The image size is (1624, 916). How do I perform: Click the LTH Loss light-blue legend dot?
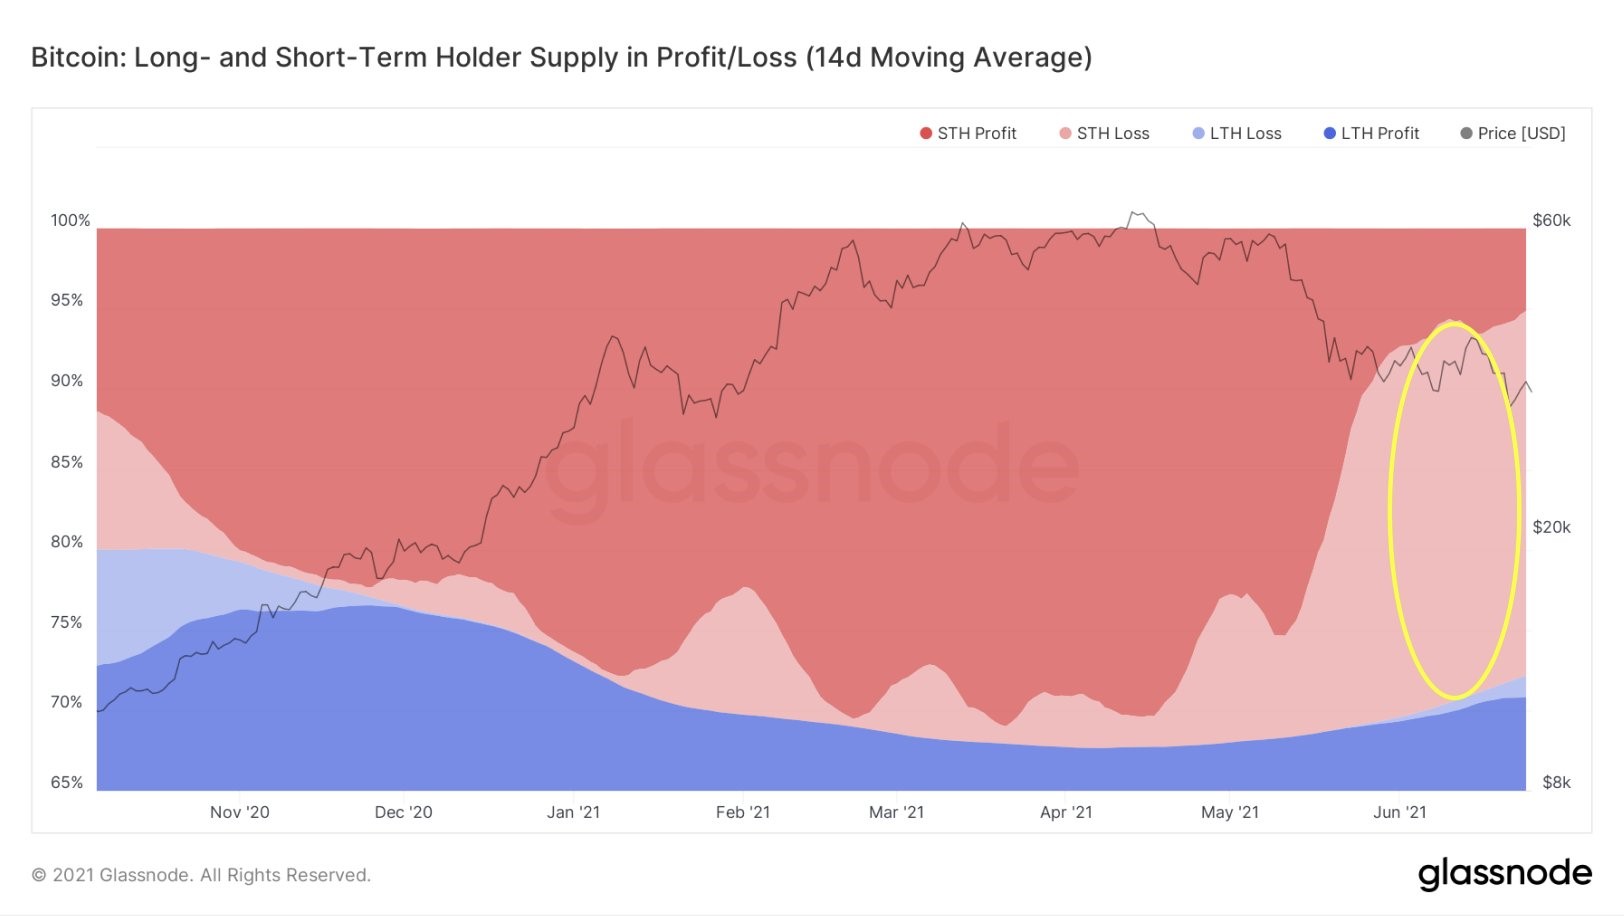[1198, 133]
